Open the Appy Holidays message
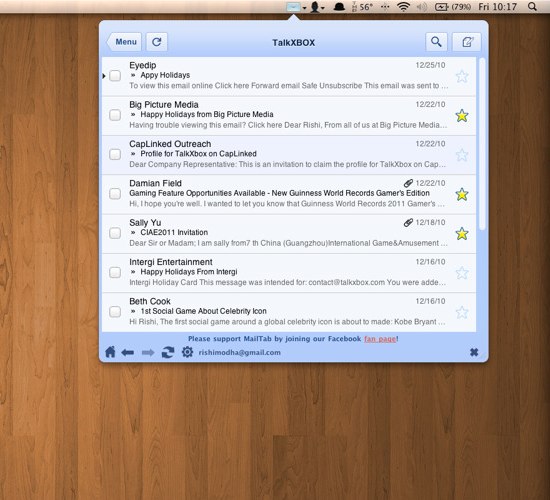The height and width of the screenshot is (500, 550). tap(165, 75)
